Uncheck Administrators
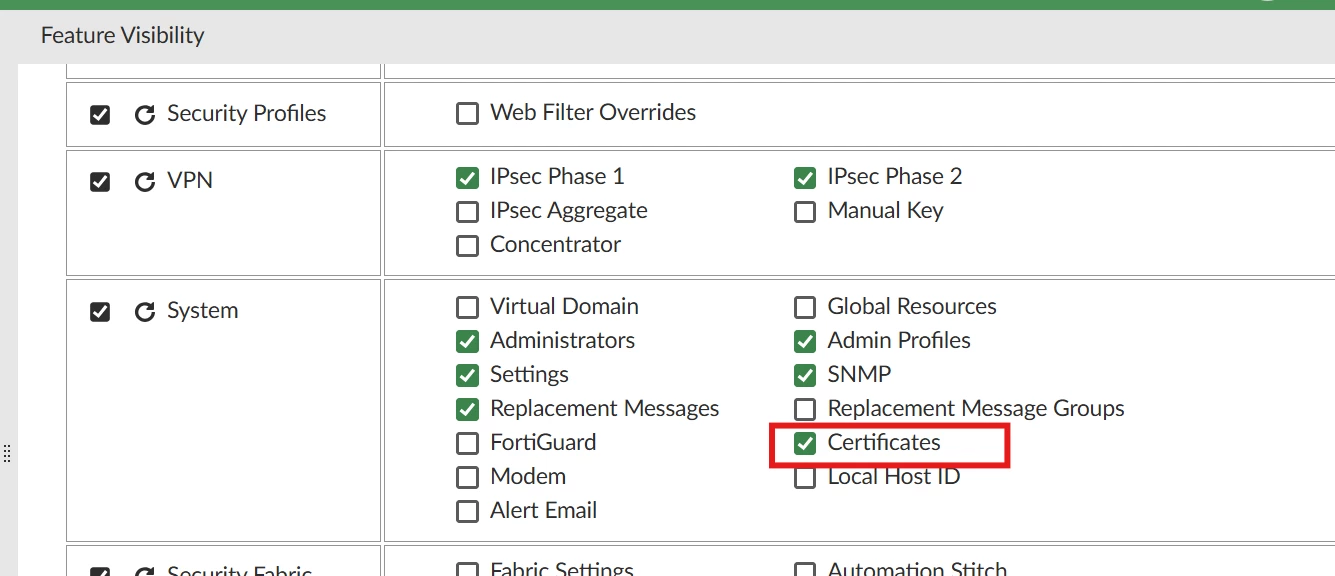This screenshot has width=1335, height=576. click(x=467, y=341)
